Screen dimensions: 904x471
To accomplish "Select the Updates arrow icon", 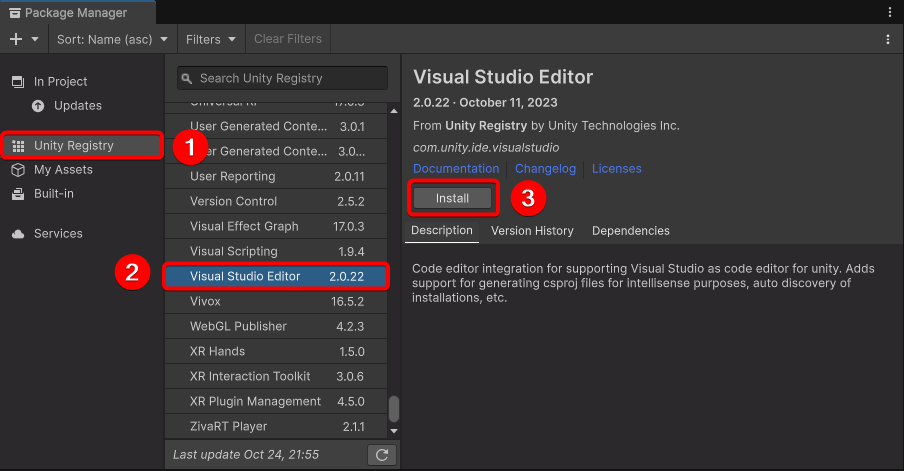I will pyautogui.click(x=38, y=106).
